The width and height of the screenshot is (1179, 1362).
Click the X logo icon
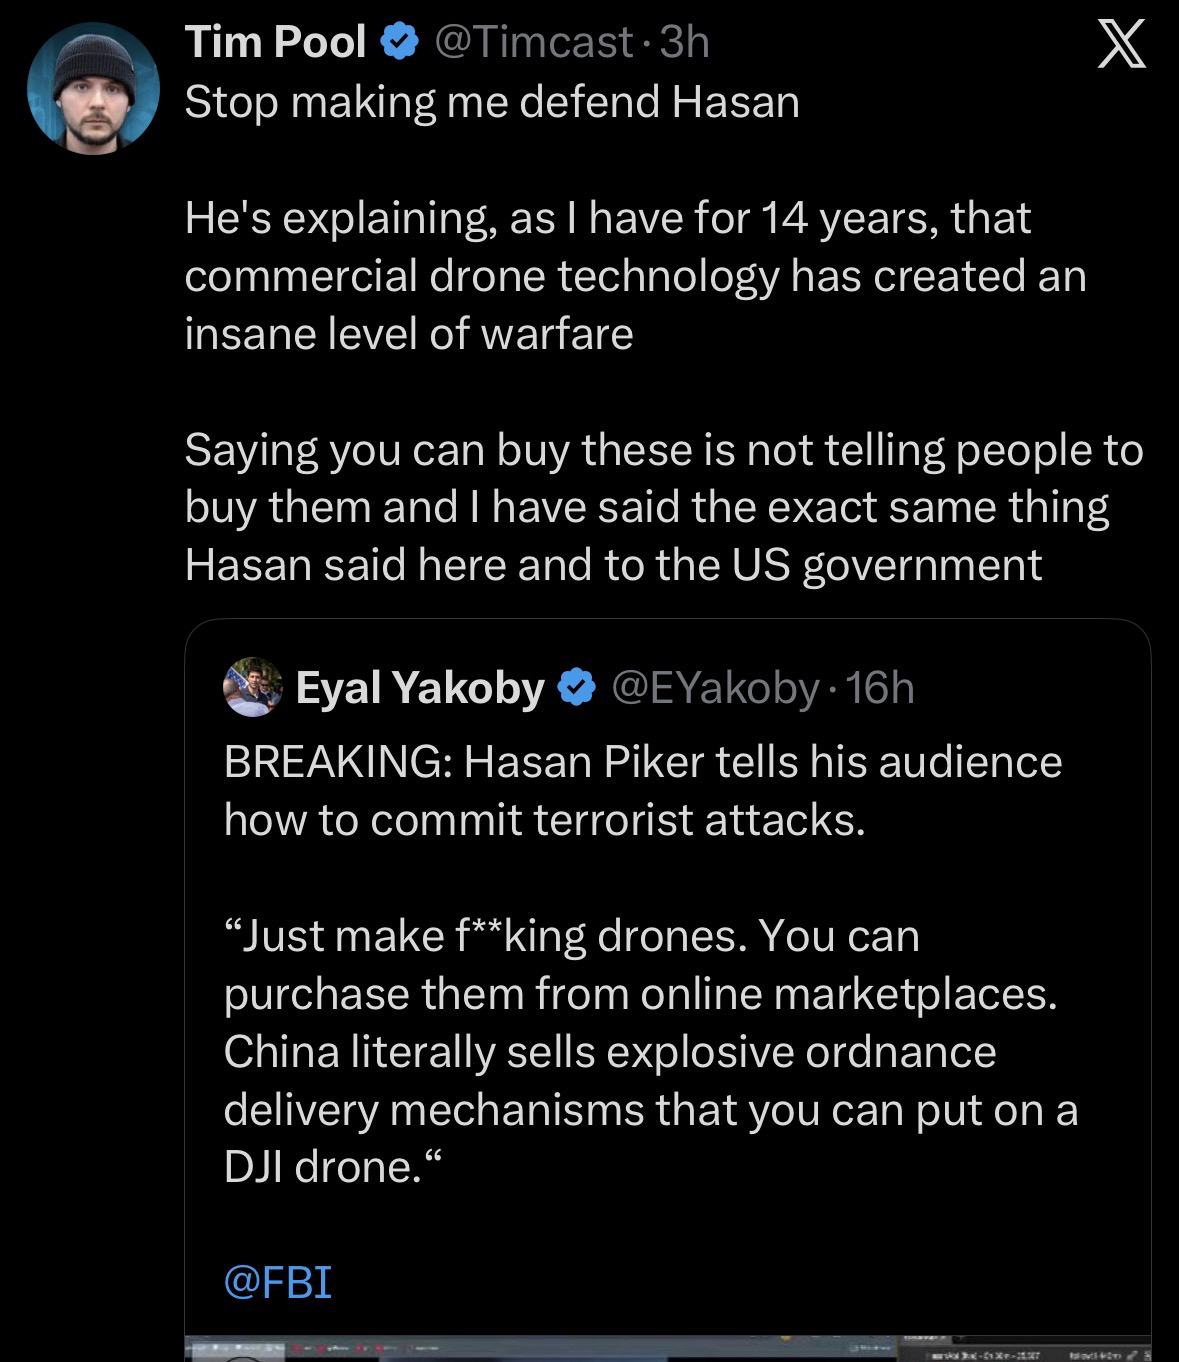pyautogui.click(x=1120, y=46)
